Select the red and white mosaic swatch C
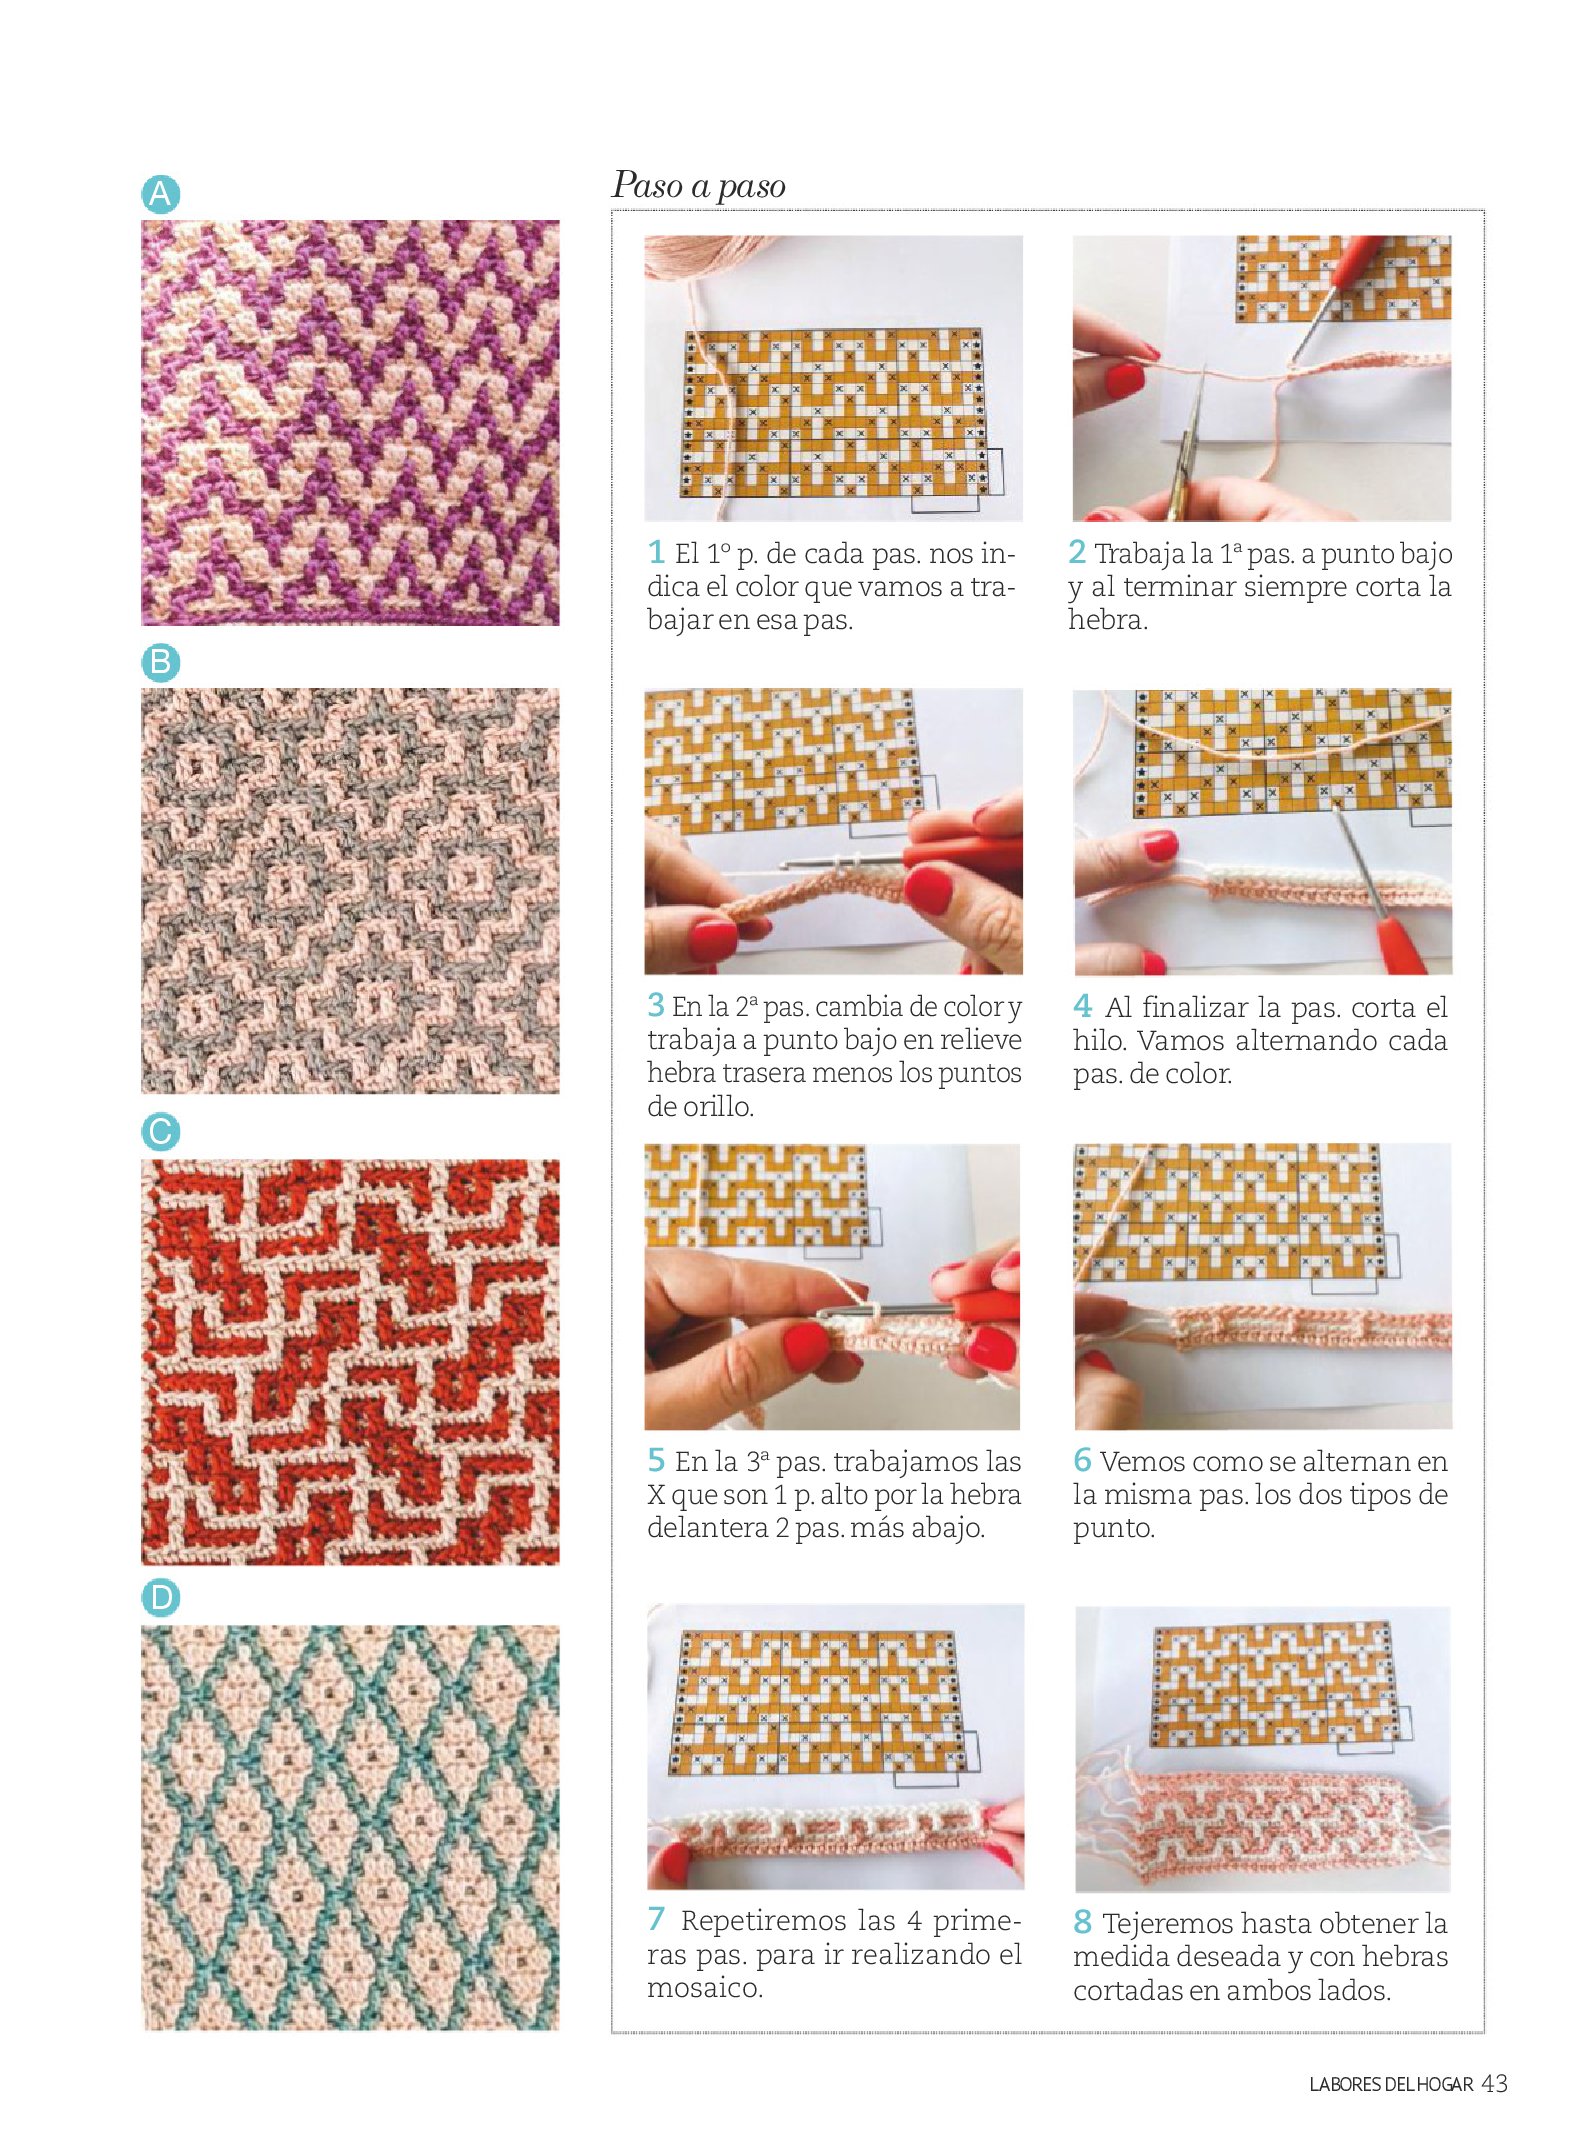 click(350, 1362)
